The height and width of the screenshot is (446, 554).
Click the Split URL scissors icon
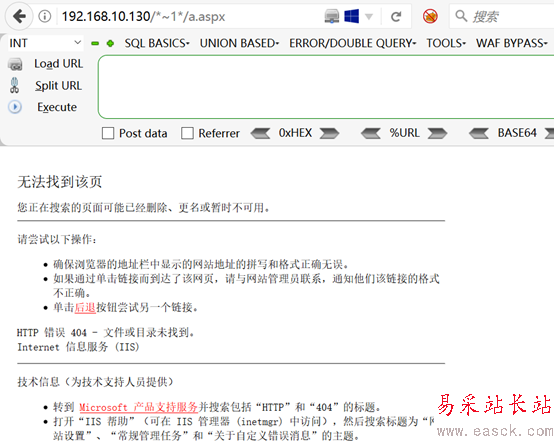point(14,86)
